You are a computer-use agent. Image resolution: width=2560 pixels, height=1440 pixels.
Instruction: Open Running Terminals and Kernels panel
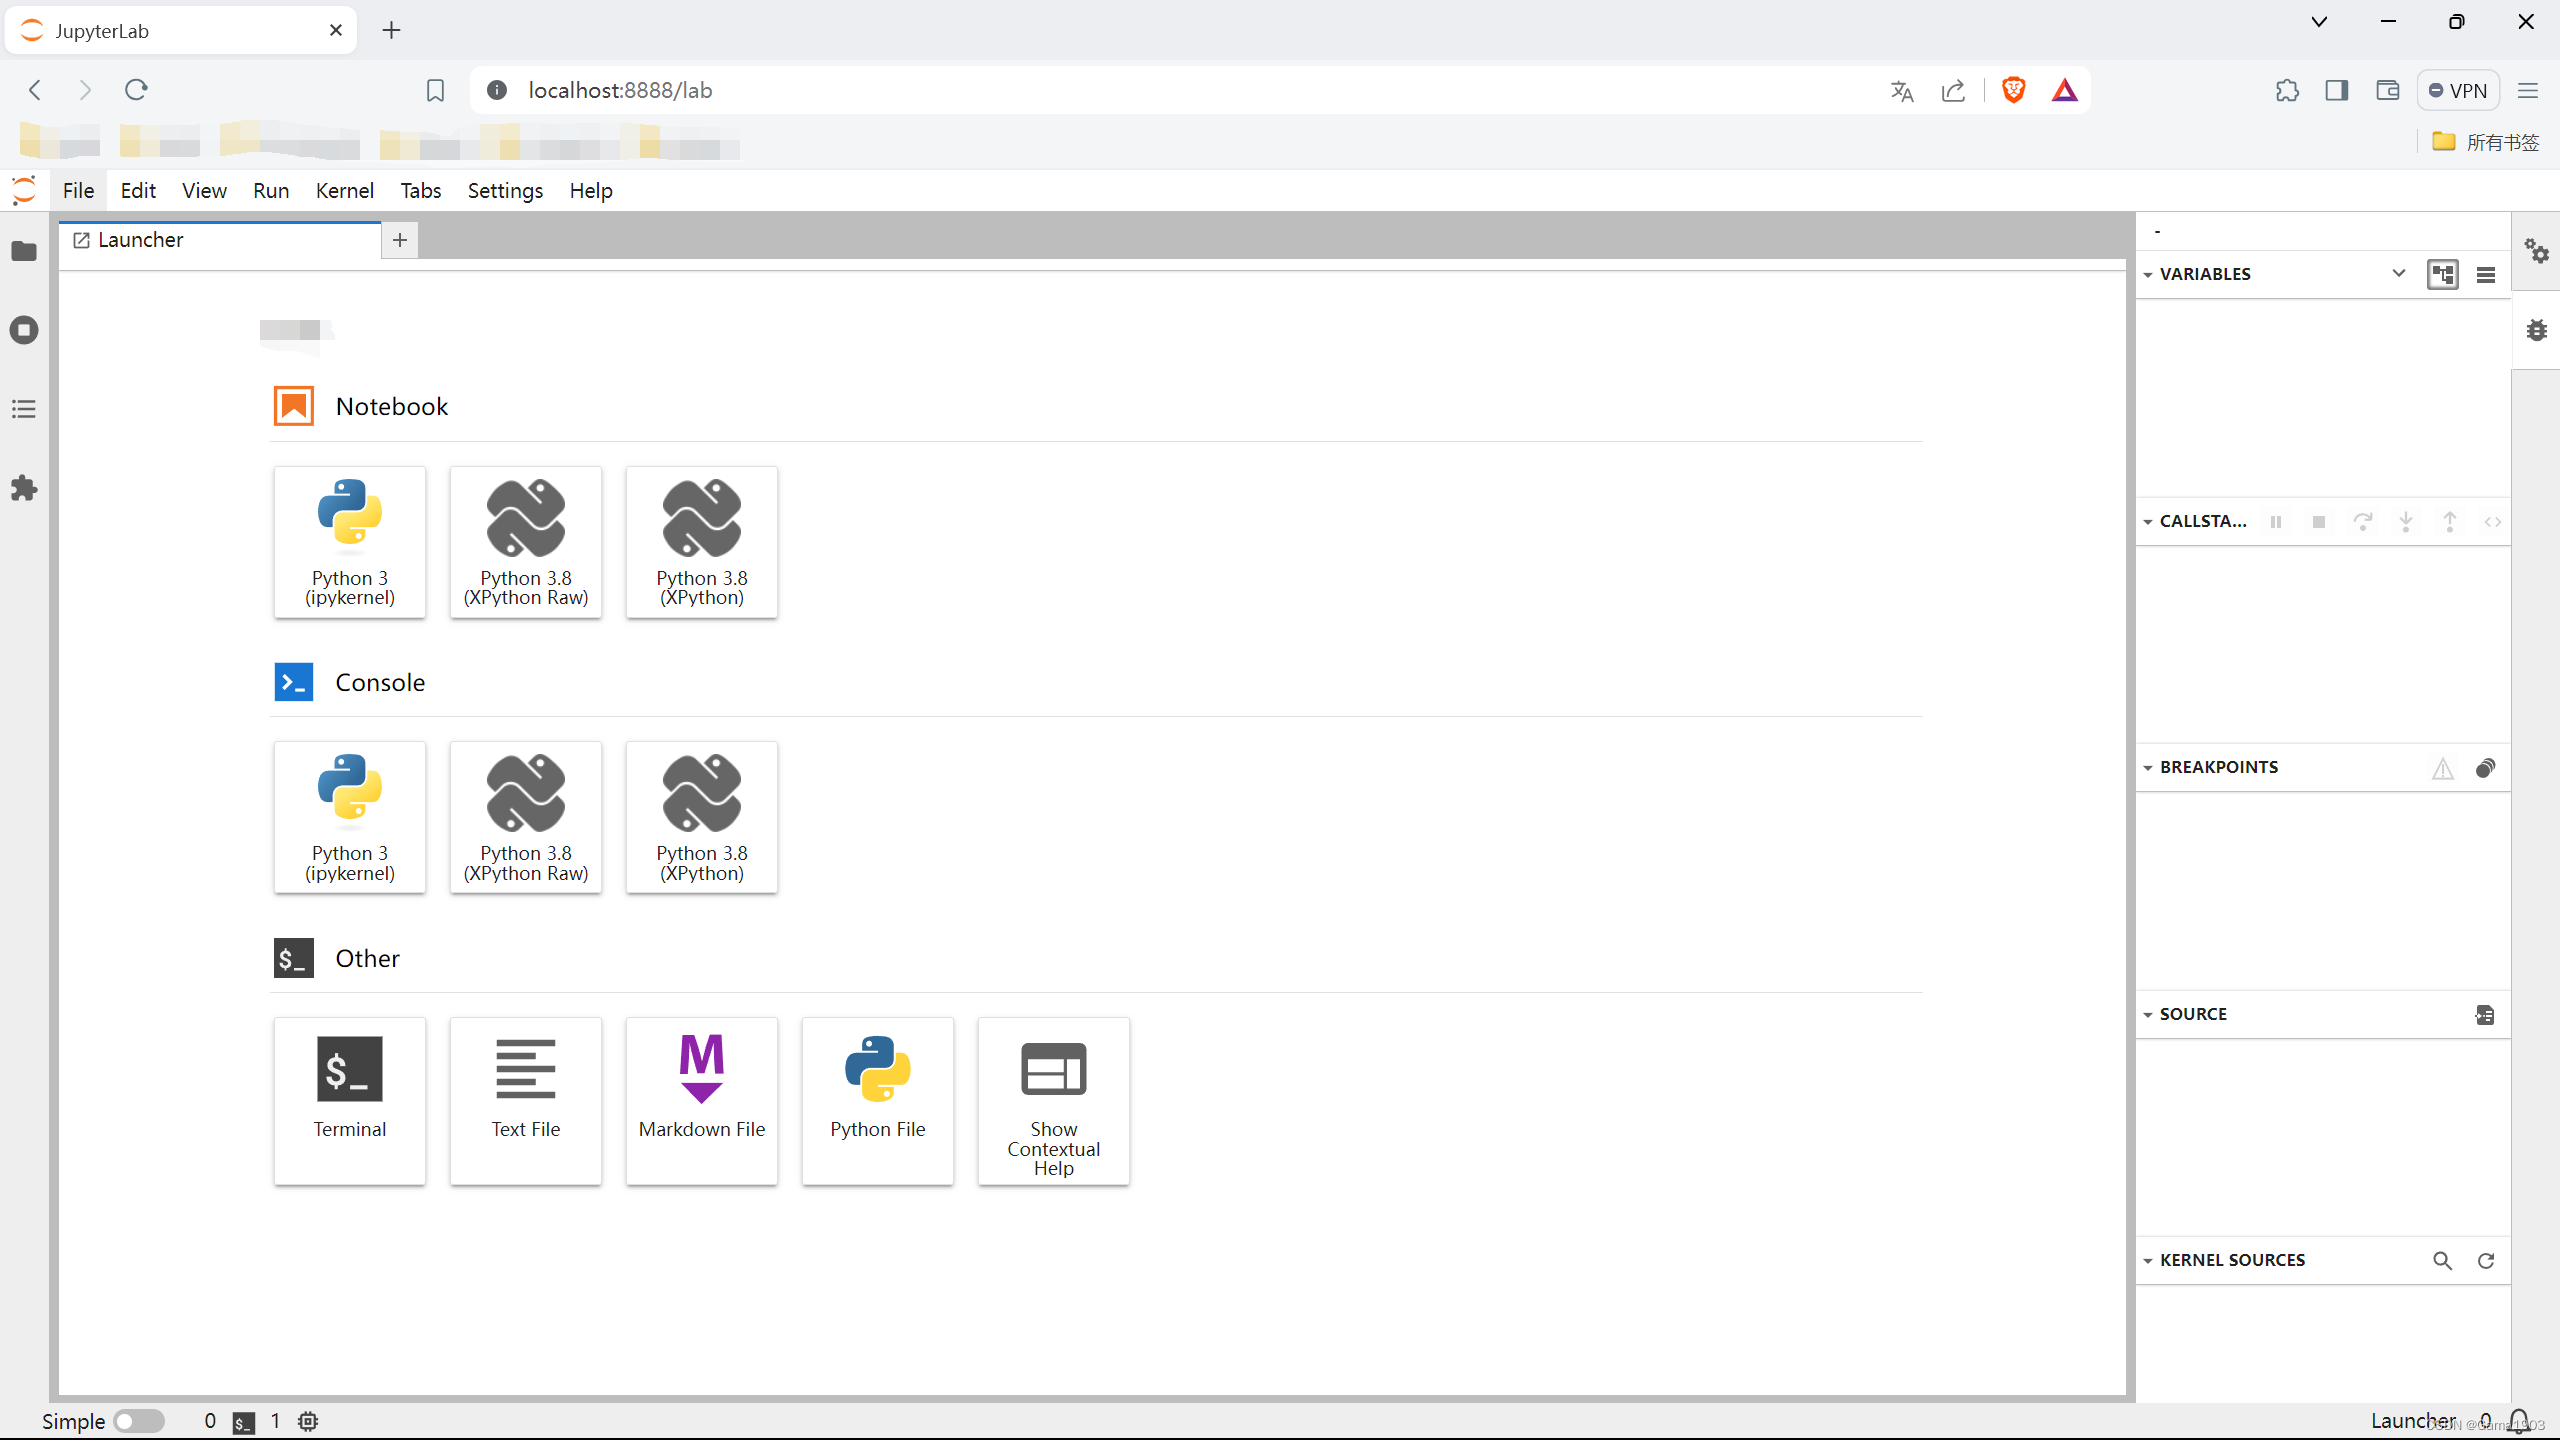(x=24, y=330)
